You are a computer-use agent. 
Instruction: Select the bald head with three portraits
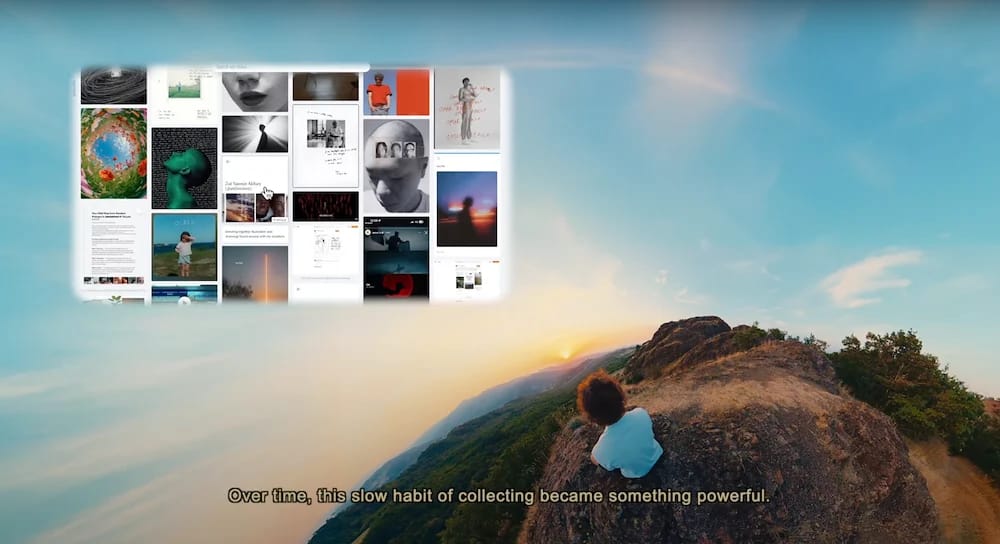pyautogui.click(x=396, y=165)
